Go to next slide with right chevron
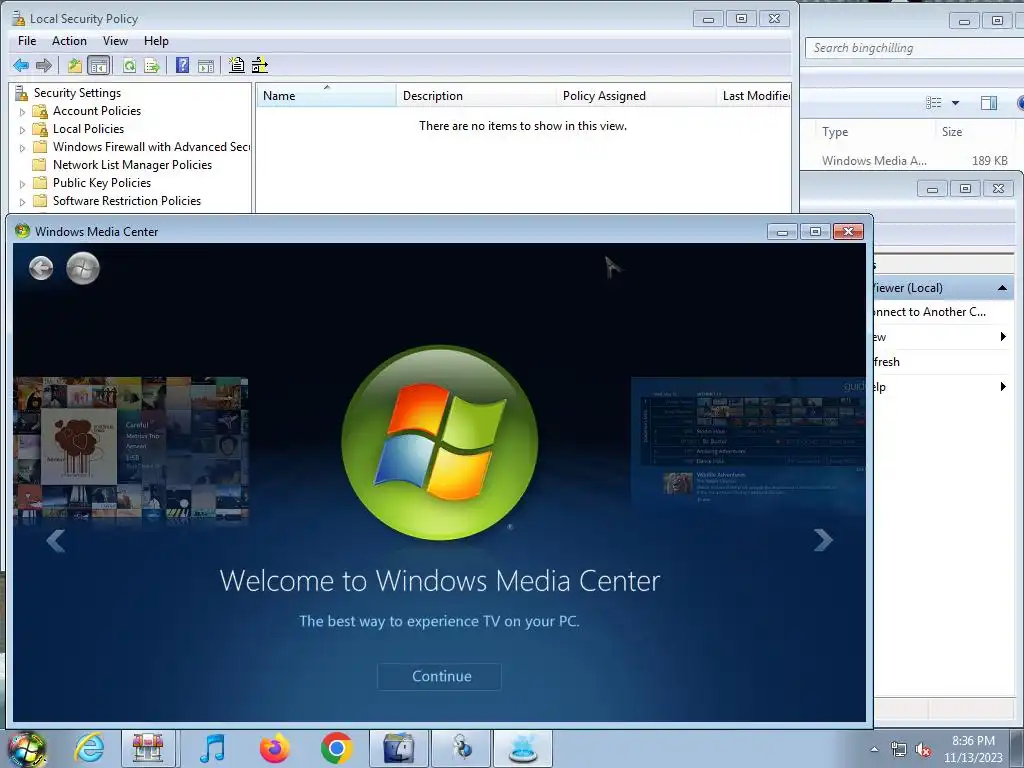1024x768 pixels. (x=823, y=539)
